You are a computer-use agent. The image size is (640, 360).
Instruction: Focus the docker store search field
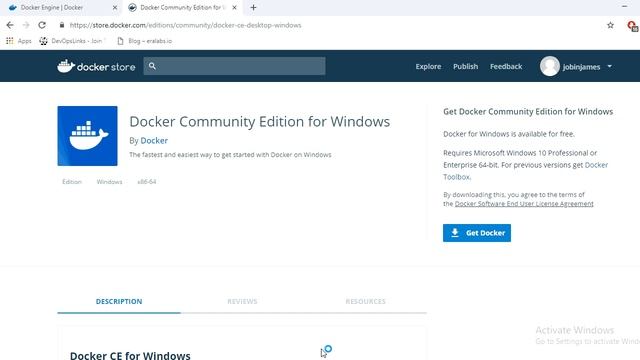click(234, 66)
